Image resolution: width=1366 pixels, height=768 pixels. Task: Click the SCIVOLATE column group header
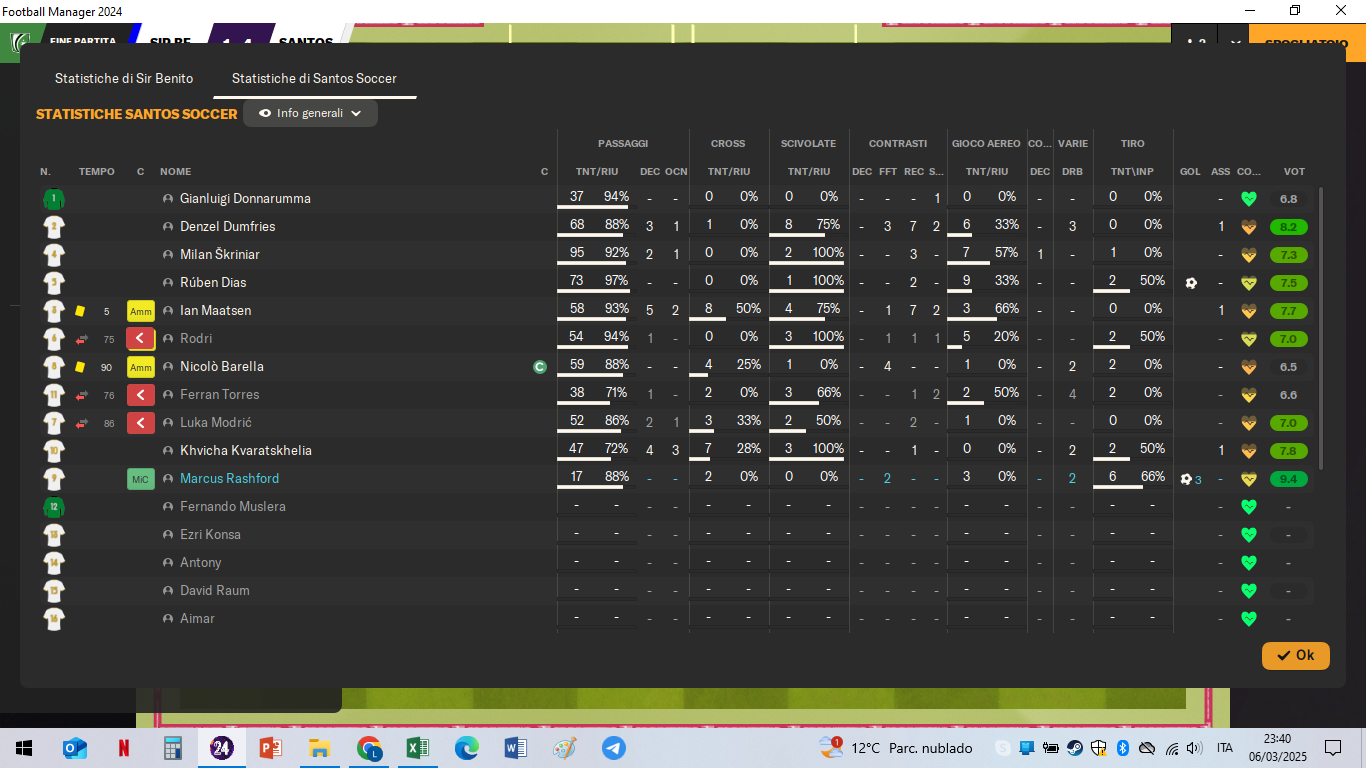click(x=808, y=144)
